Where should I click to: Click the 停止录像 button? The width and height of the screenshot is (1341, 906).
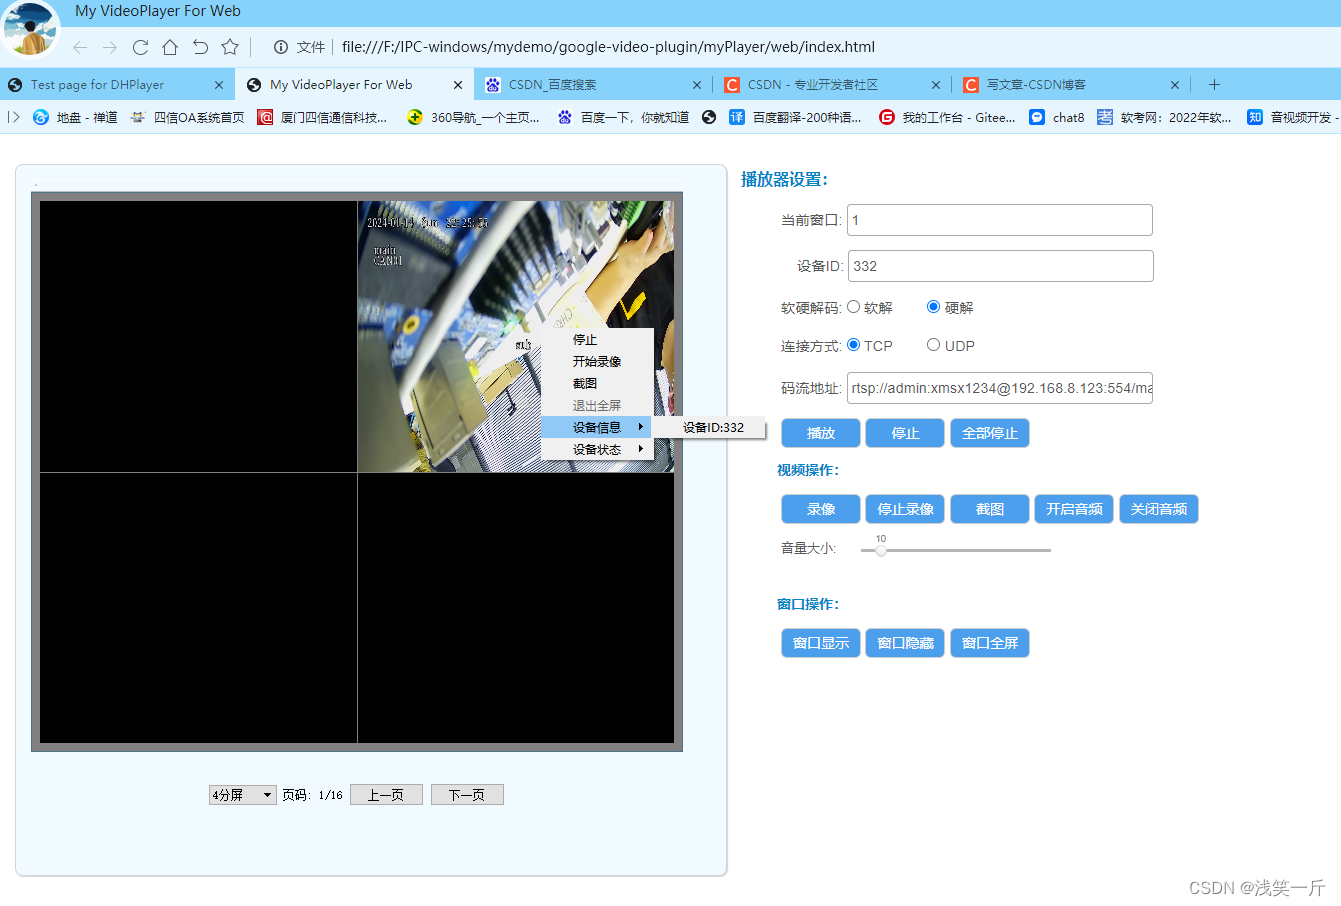pyautogui.click(x=905, y=509)
